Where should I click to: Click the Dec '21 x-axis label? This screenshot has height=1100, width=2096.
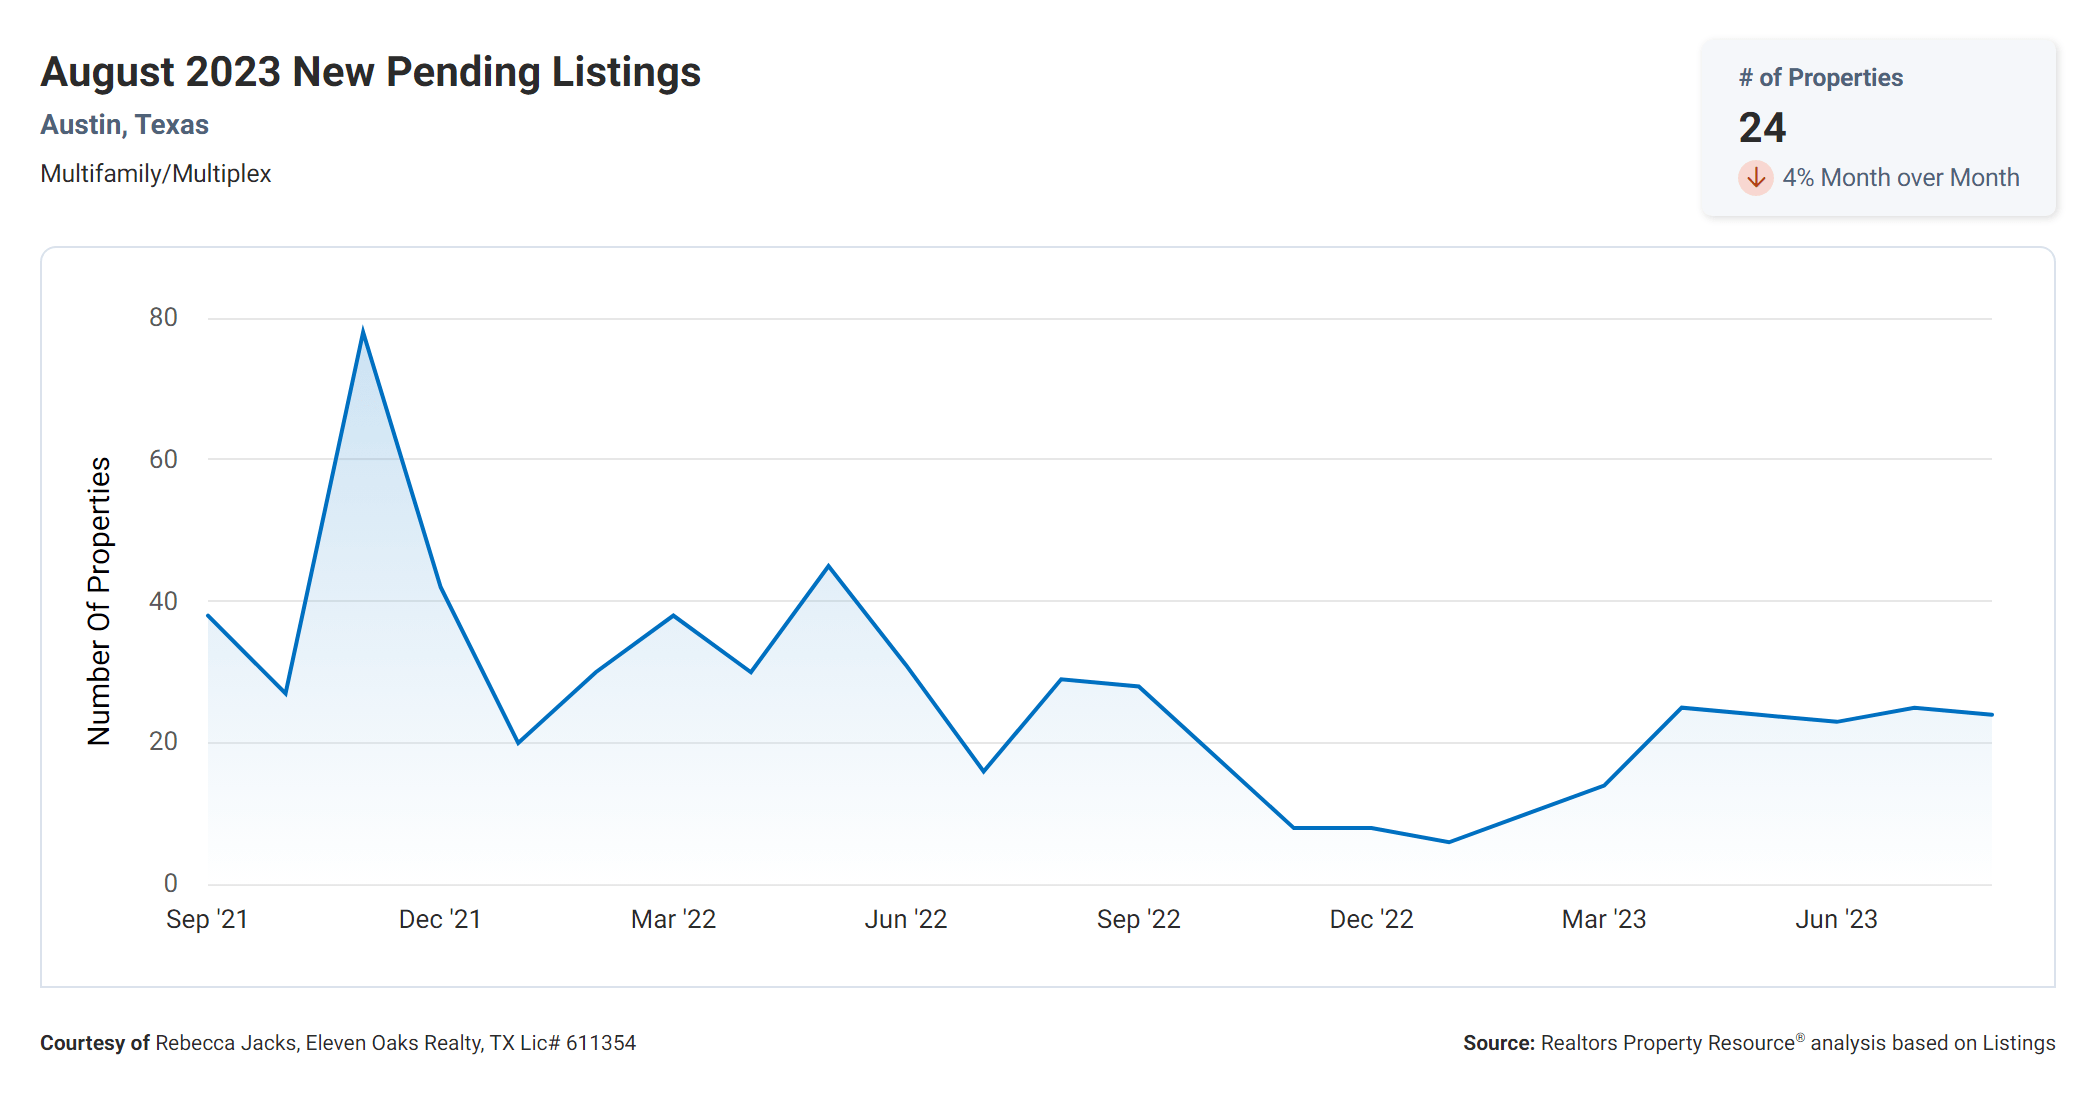(440, 919)
